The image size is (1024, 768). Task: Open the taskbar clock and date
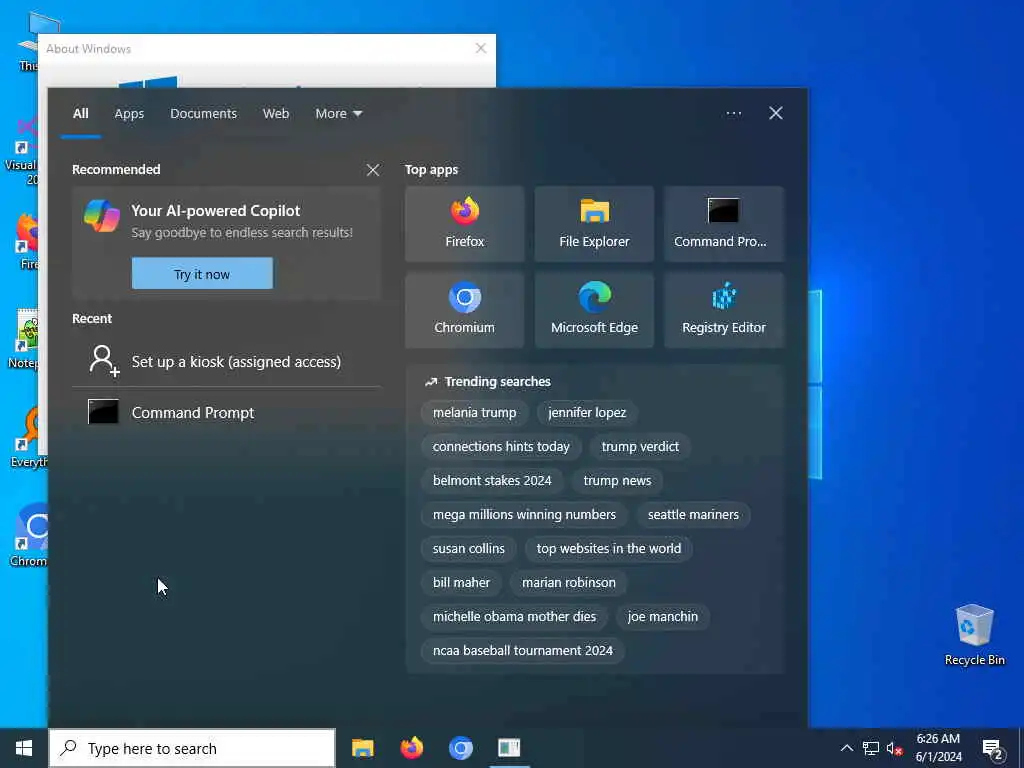click(x=938, y=748)
